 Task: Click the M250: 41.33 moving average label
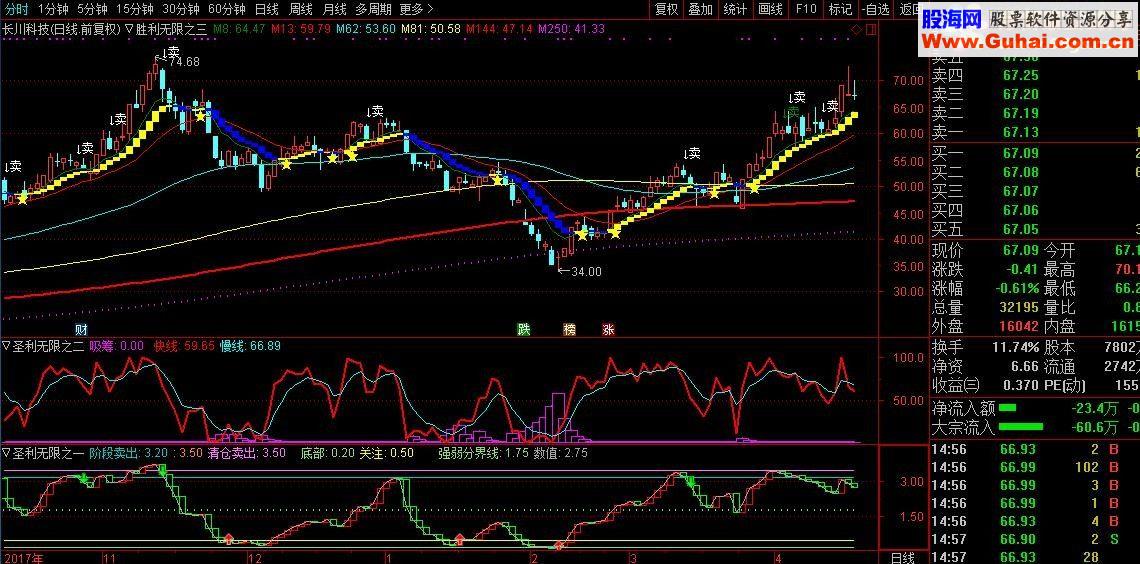pyautogui.click(x=571, y=29)
